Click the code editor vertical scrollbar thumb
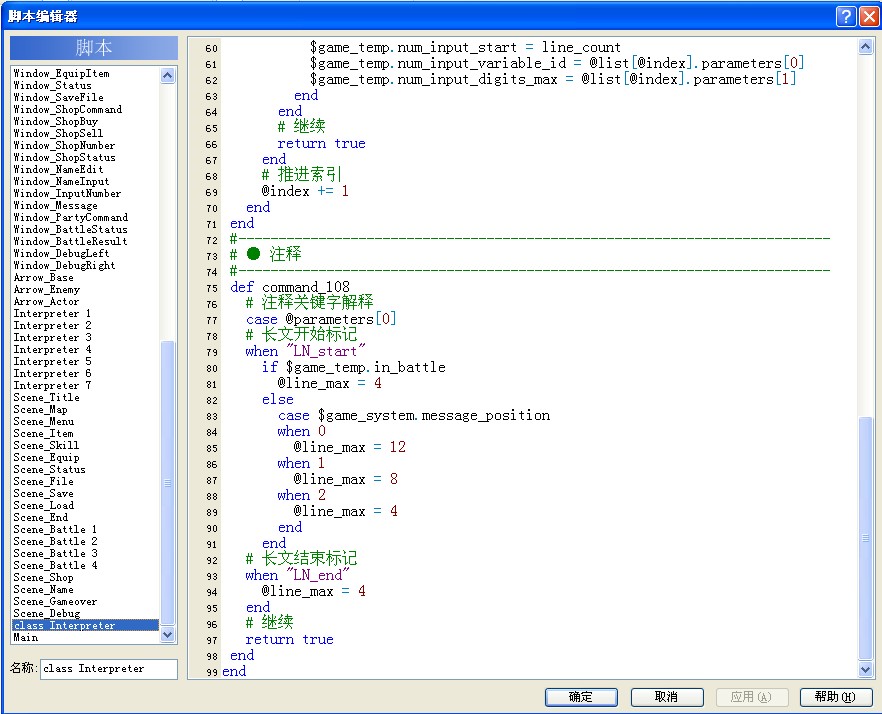 coord(866,538)
